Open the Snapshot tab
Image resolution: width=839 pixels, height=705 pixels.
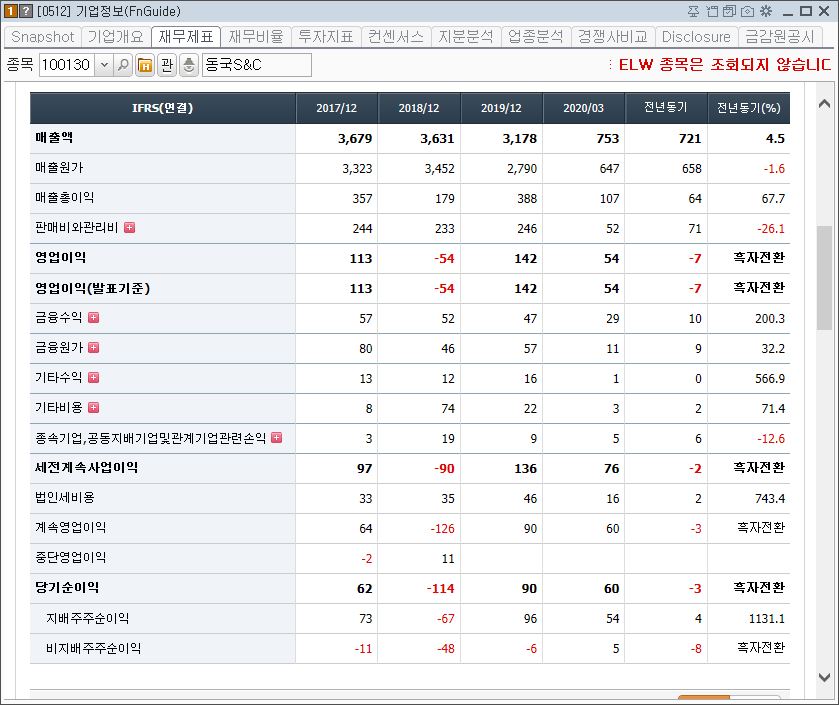41,36
